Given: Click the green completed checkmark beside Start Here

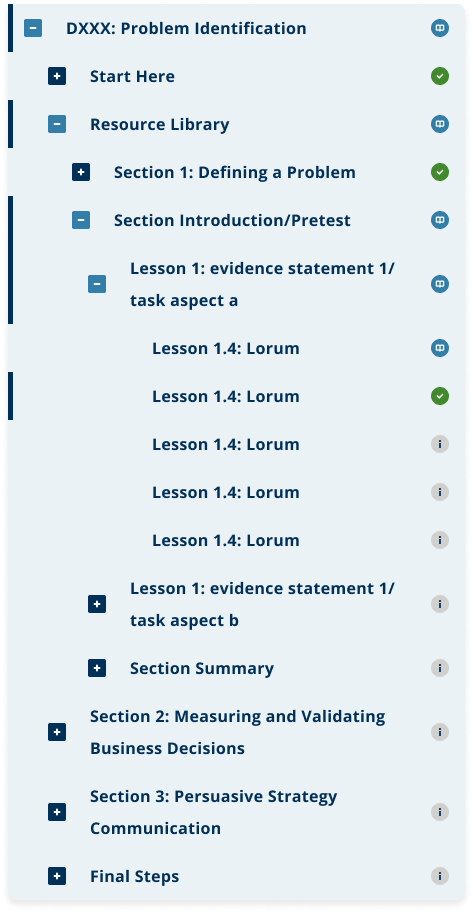Looking at the screenshot, I should point(440,76).
